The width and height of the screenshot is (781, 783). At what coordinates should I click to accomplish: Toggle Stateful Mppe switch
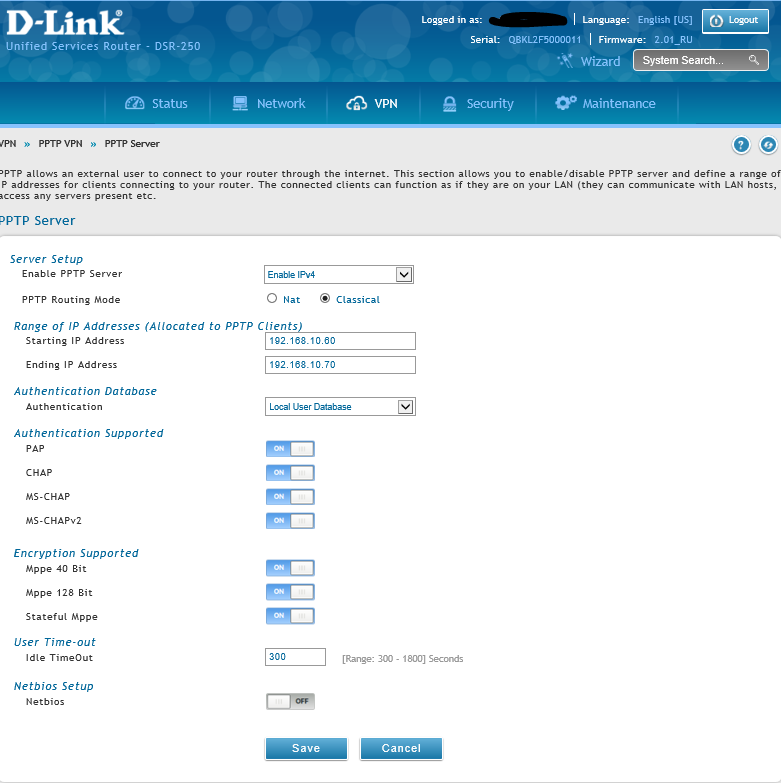pos(290,616)
